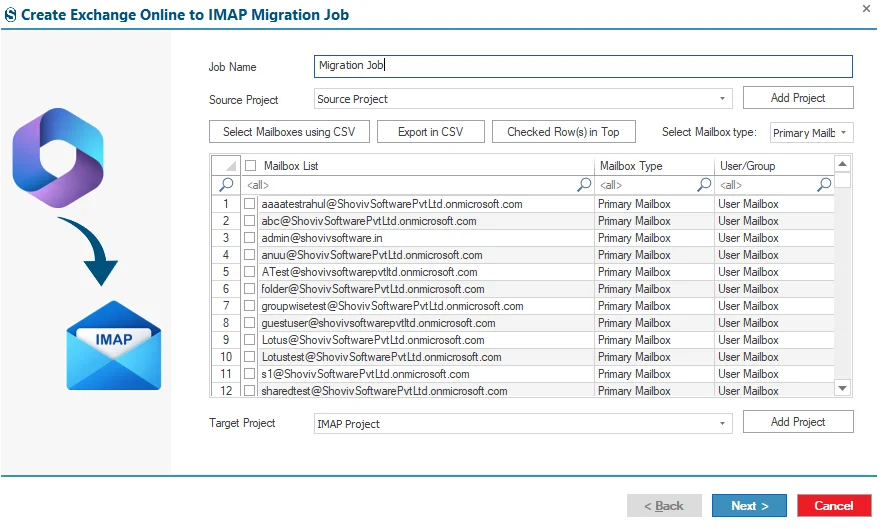Screen dimensions: 883x529
Task: Click the Next button
Action: pos(749,505)
